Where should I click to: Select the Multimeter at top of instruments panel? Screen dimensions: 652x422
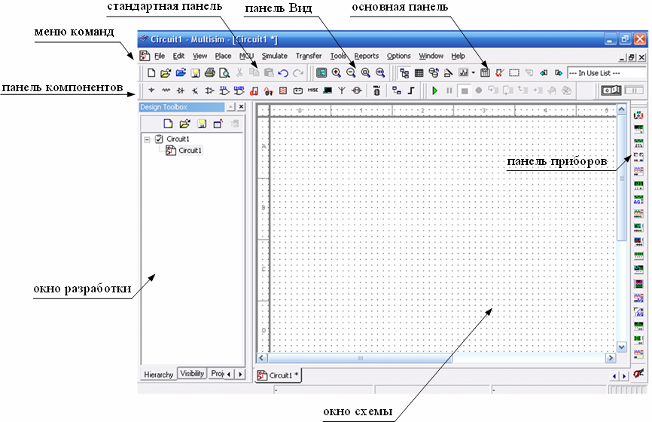pyautogui.click(x=638, y=115)
